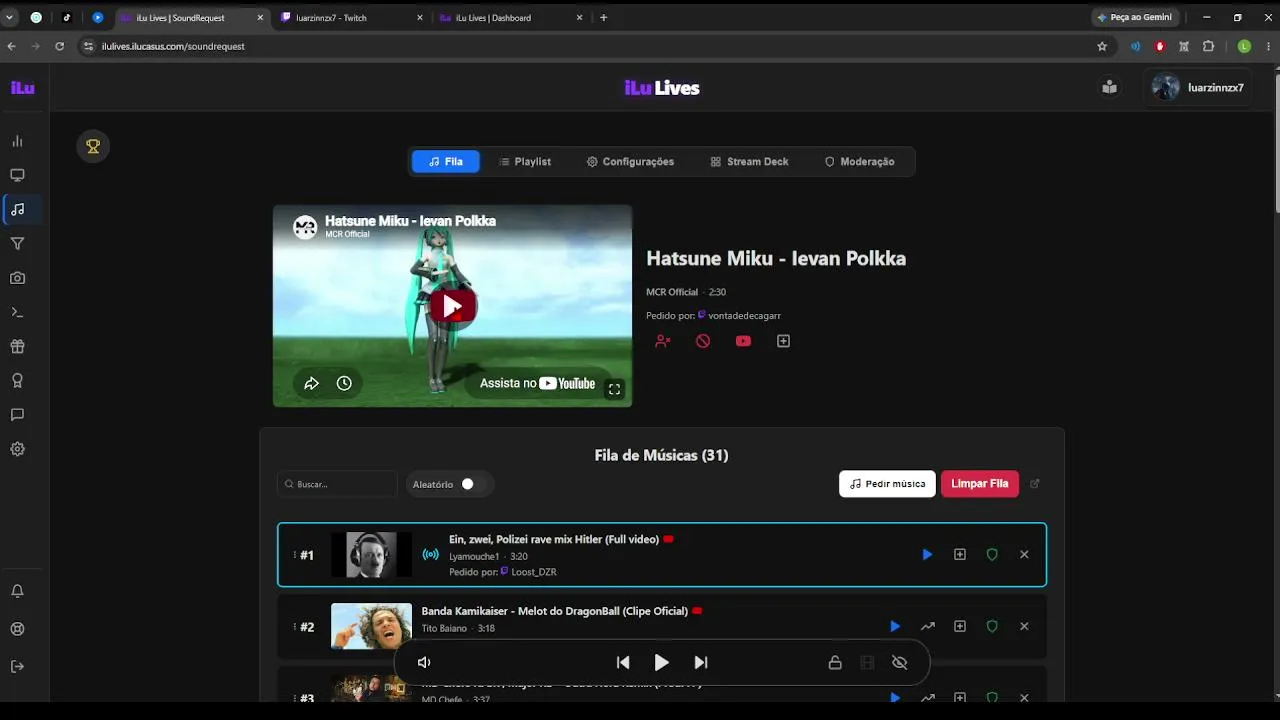Image resolution: width=1280 pixels, height=720 pixels.
Task: Switch to the iLu Lives Dashboard browser tab
Action: [510, 18]
